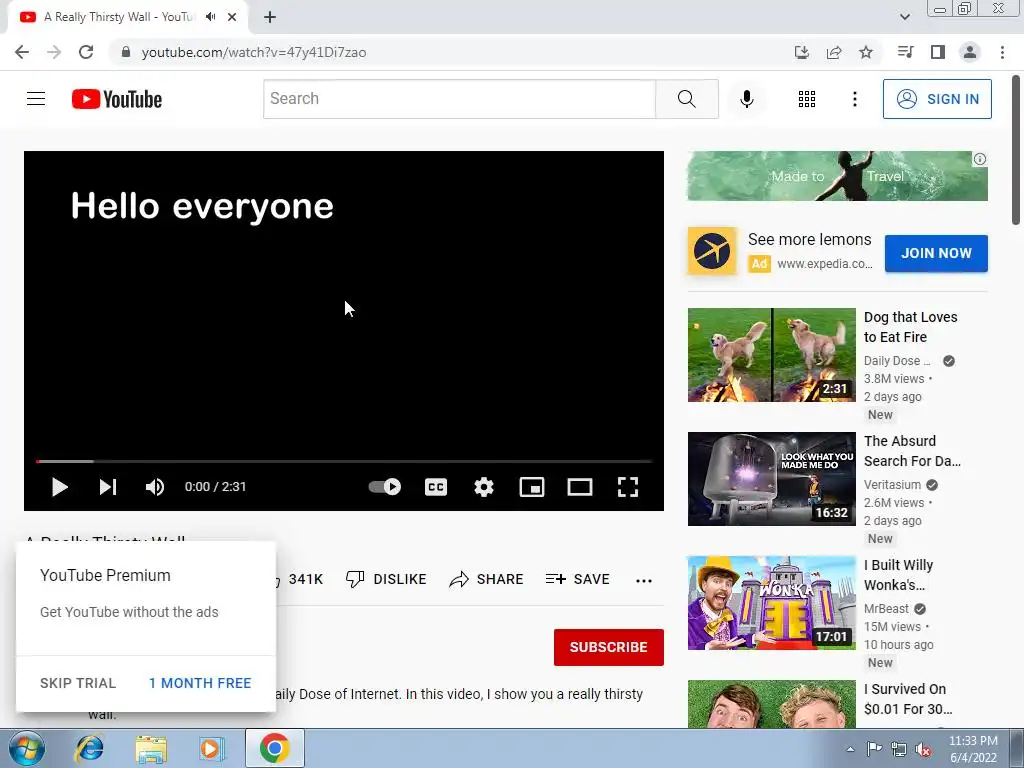Share the video via Share button

pos(487,579)
